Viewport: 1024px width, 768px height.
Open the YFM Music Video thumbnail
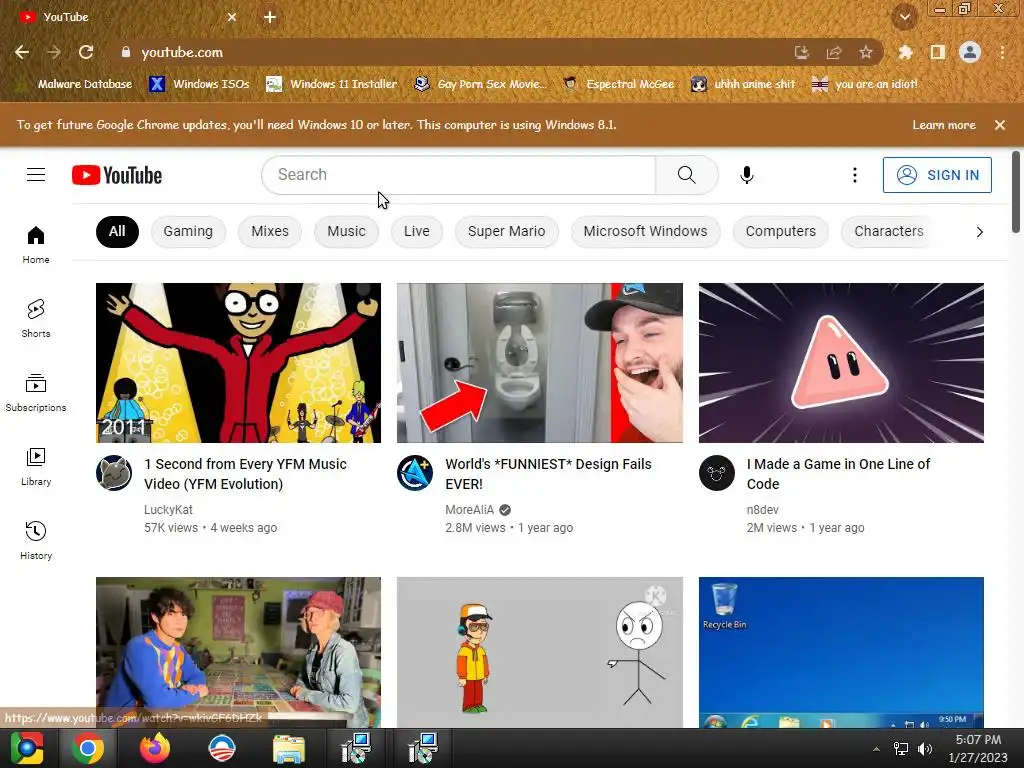pos(238,362)
